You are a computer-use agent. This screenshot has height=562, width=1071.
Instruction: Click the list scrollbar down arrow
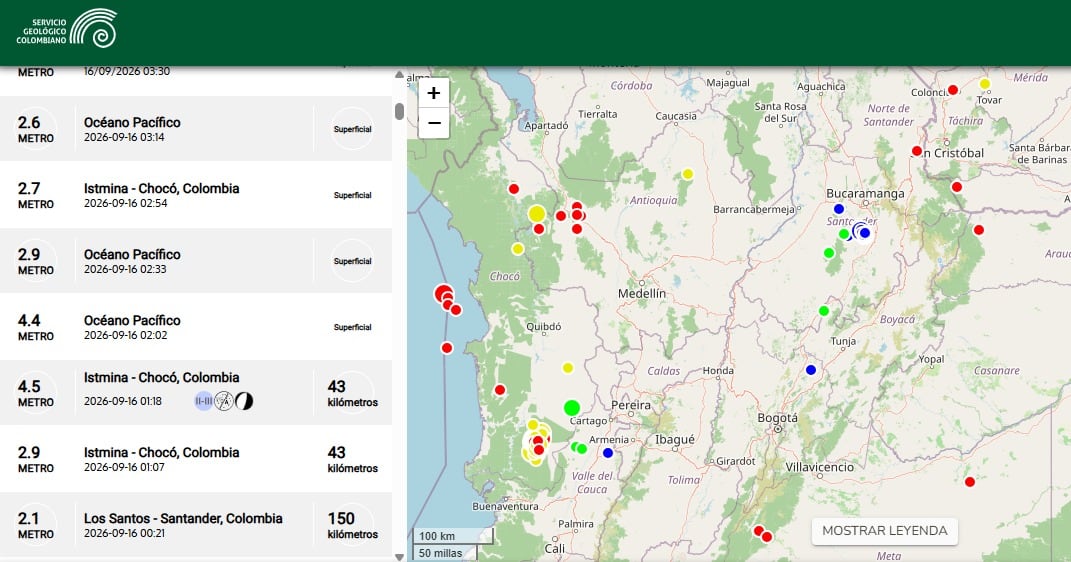click(400, 557)
